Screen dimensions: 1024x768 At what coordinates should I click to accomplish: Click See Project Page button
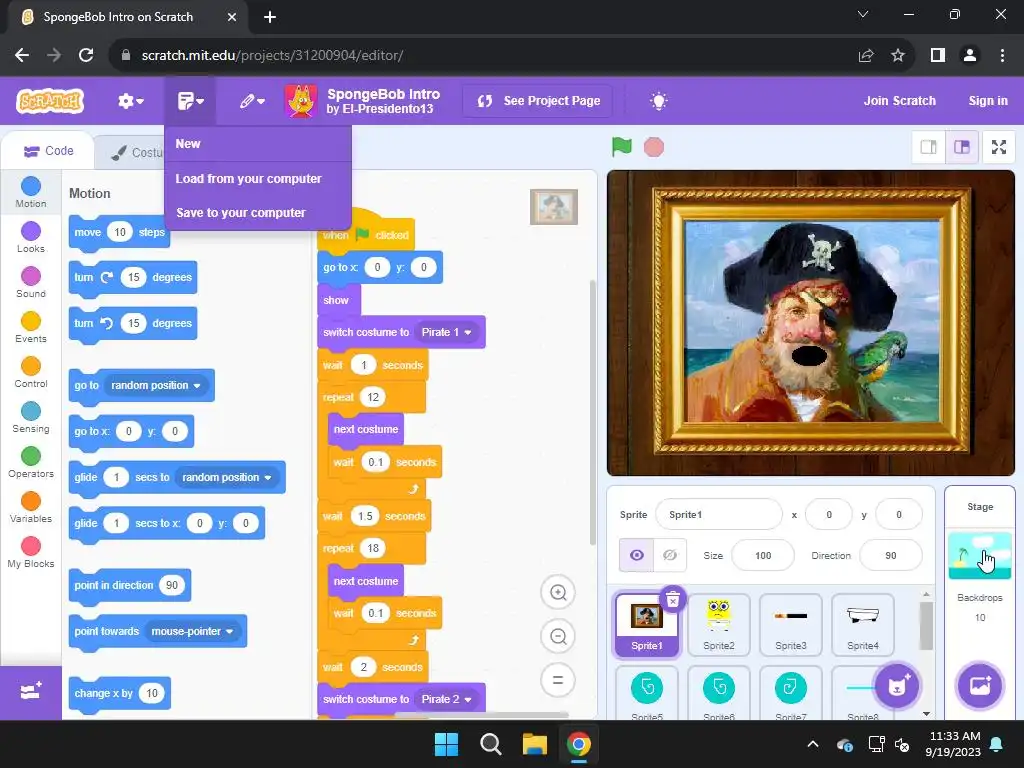[x=538, y=101]
